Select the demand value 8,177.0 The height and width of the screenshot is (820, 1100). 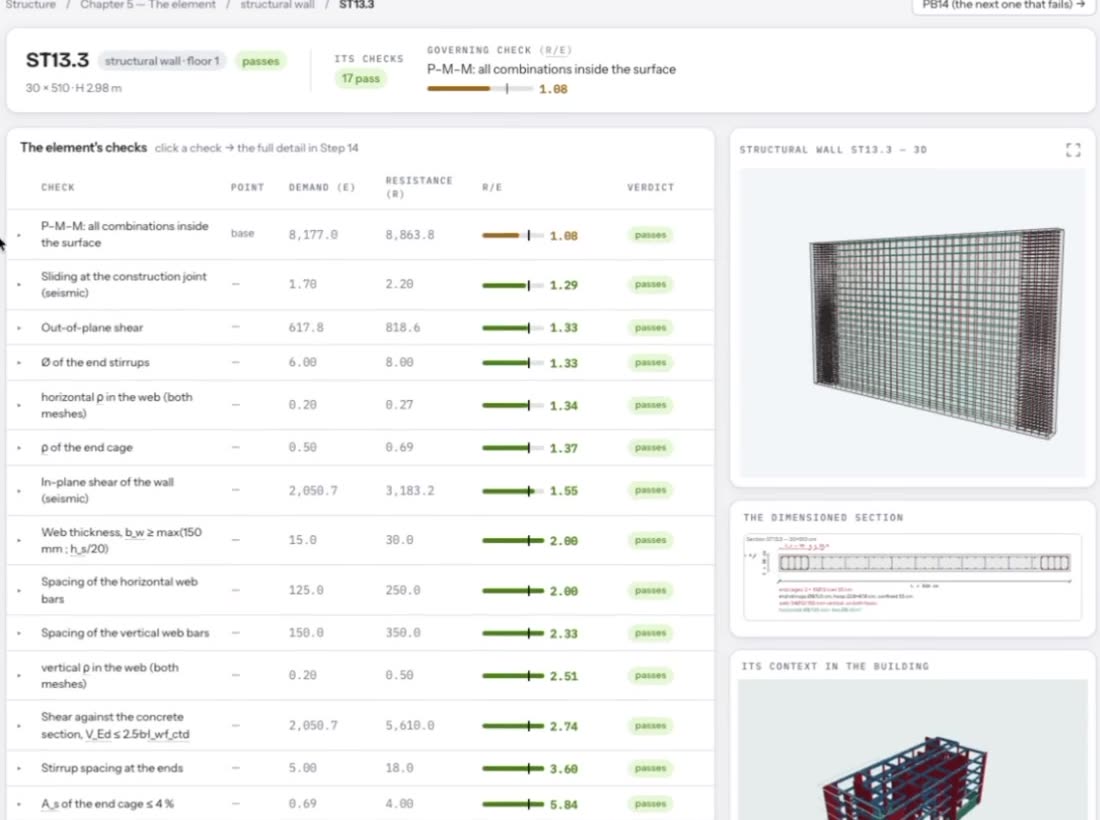pyautogui.click(x=313, y=235)
